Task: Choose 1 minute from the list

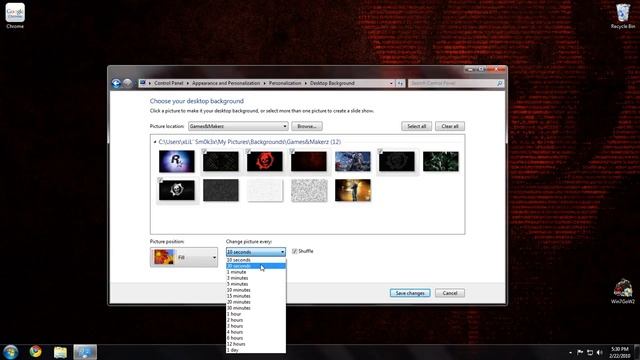Action: coord(256,272)
